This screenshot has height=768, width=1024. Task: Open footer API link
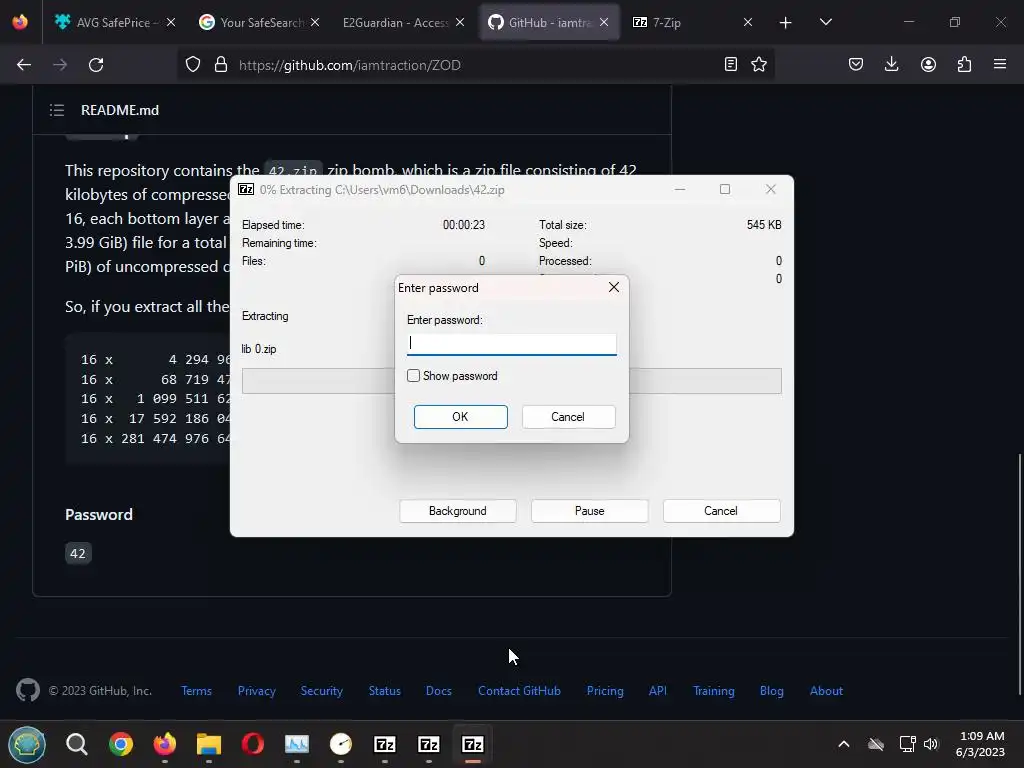click(658, 691)
